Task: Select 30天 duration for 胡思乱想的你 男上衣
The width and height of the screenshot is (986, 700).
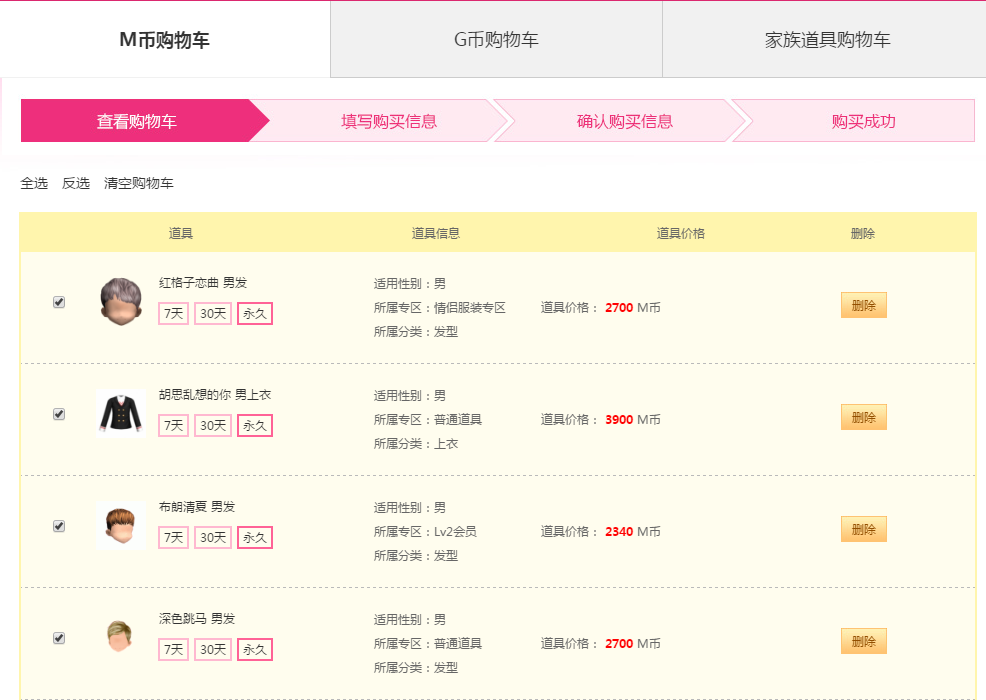Action: point(213,425)
